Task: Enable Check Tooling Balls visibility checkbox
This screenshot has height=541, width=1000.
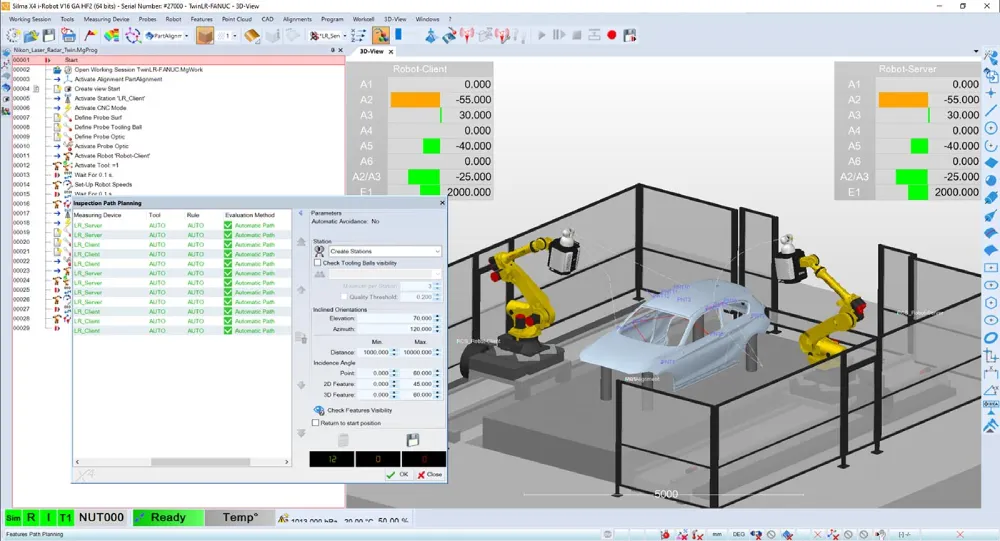Action: (x=318, y=263)
